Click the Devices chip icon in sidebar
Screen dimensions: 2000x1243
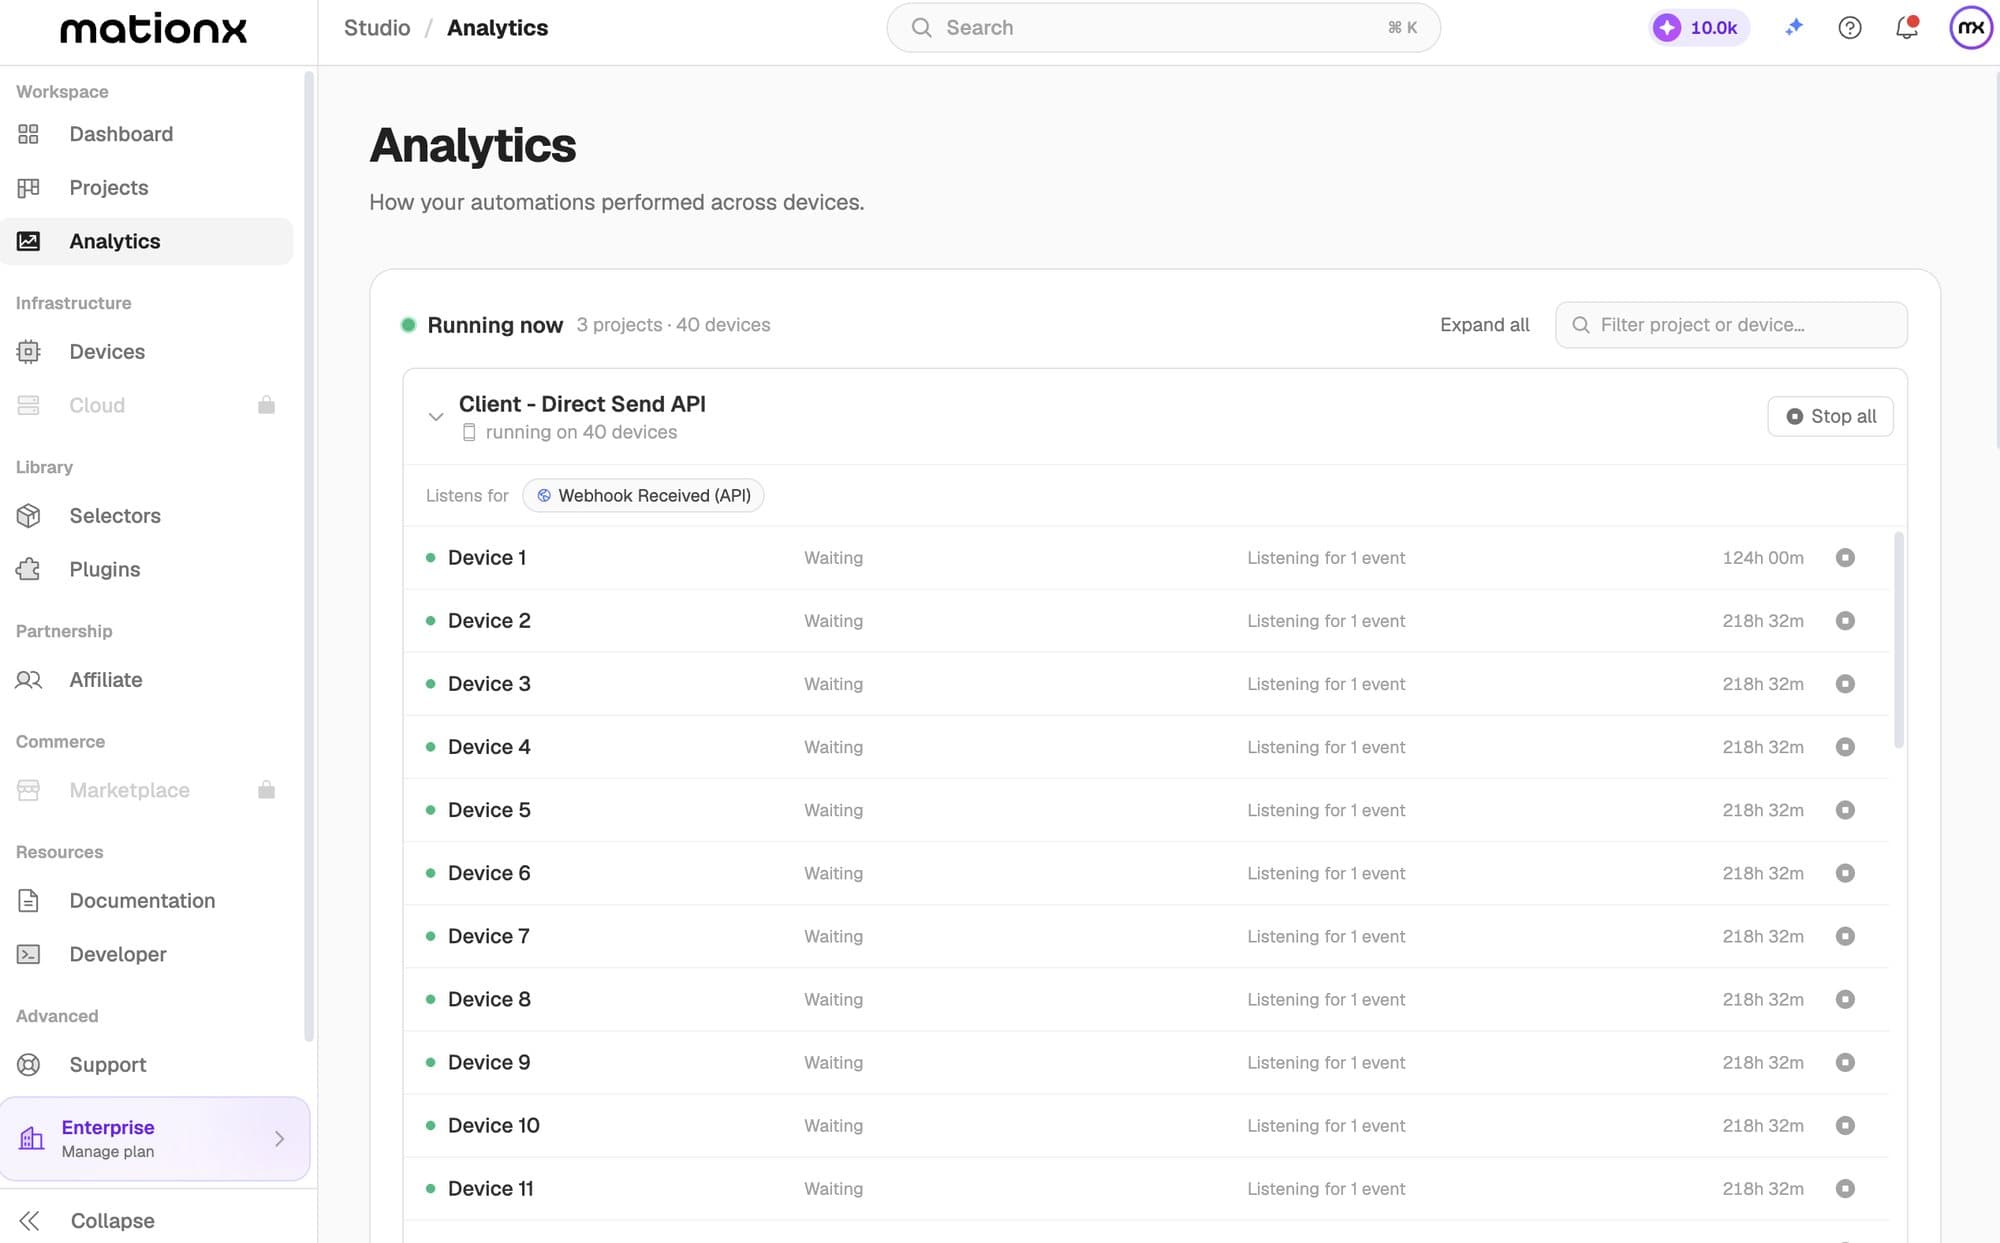[x=29, y=352]
